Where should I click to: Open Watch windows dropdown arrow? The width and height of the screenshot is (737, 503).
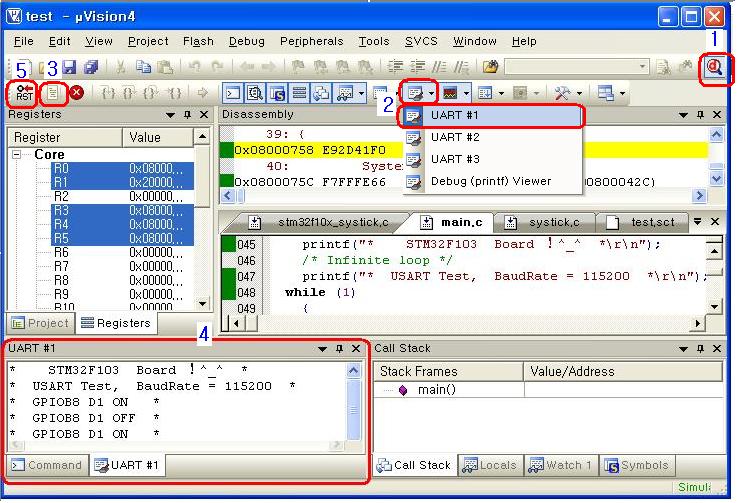tap(361, 93)
